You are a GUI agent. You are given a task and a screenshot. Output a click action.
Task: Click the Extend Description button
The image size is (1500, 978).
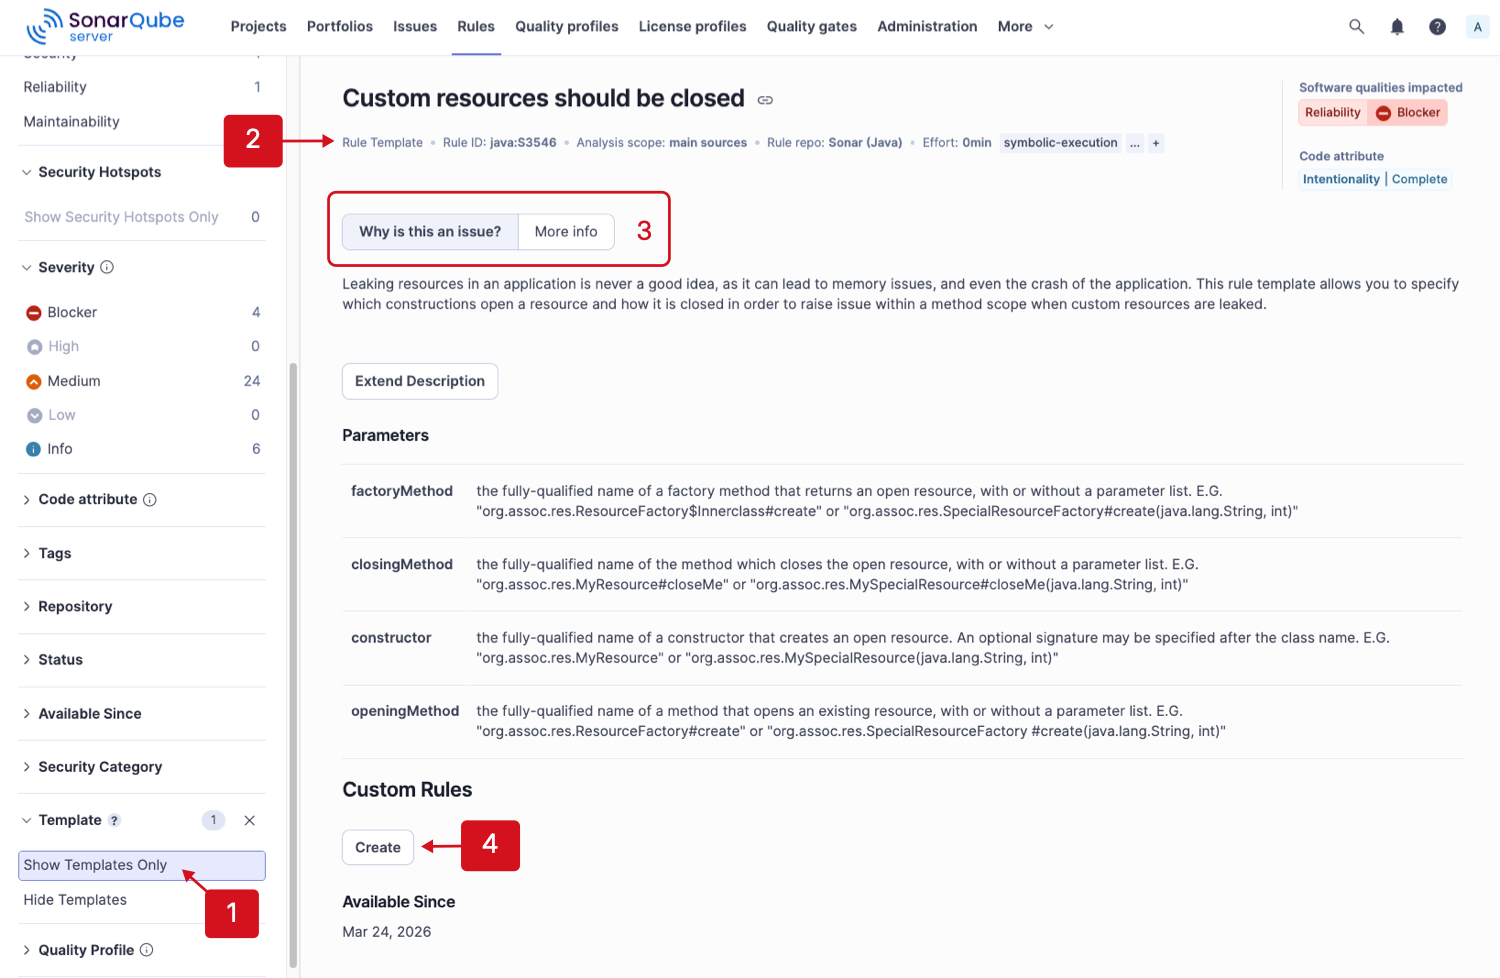420,381
